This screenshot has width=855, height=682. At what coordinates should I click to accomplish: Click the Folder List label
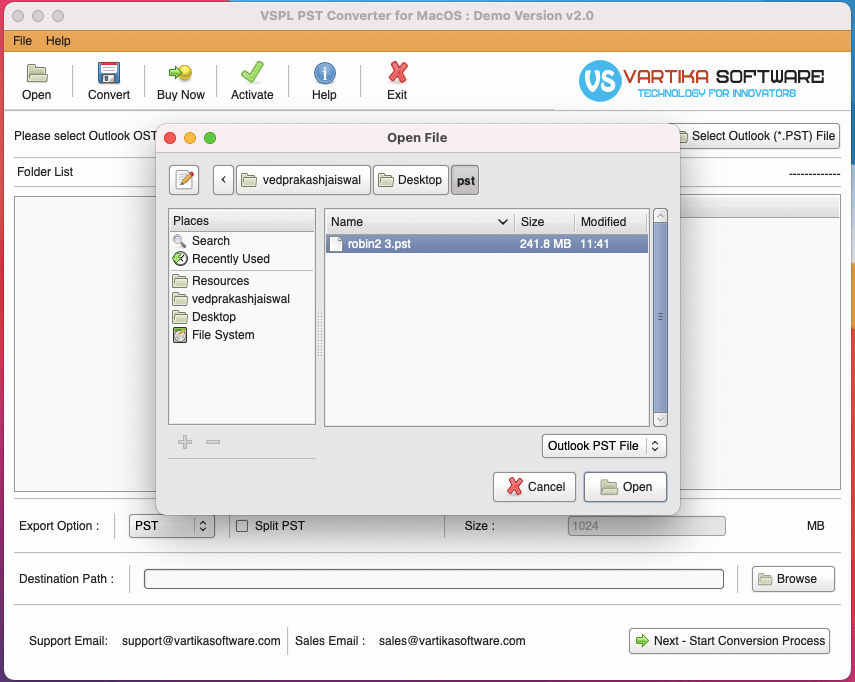(x=45, y=172)
